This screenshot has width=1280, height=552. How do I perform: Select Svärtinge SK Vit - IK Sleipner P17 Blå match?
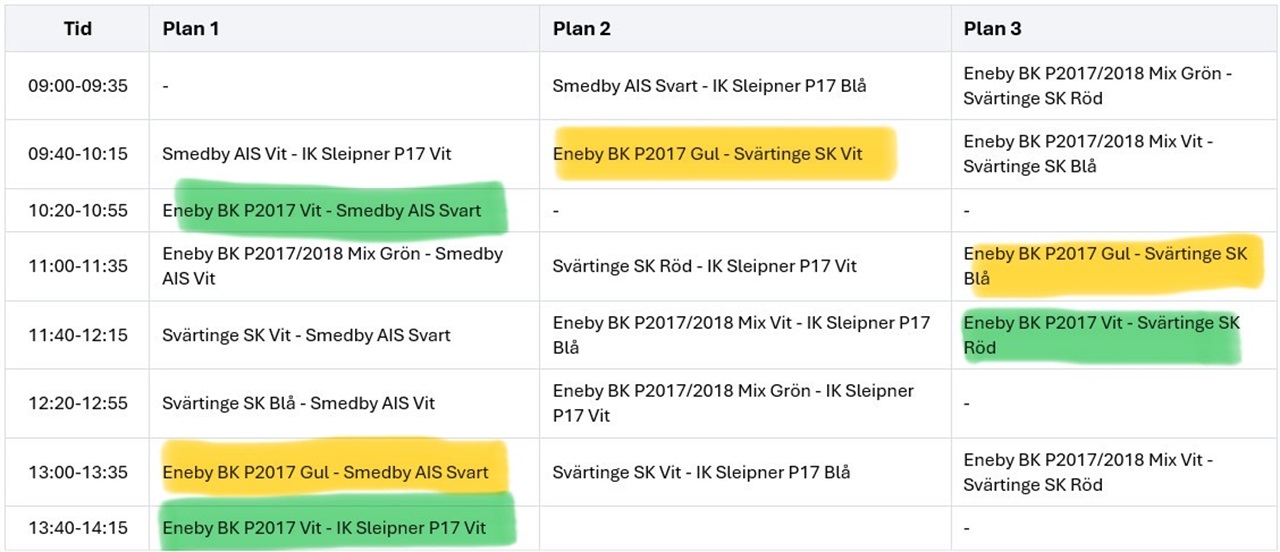coord(702,472)
